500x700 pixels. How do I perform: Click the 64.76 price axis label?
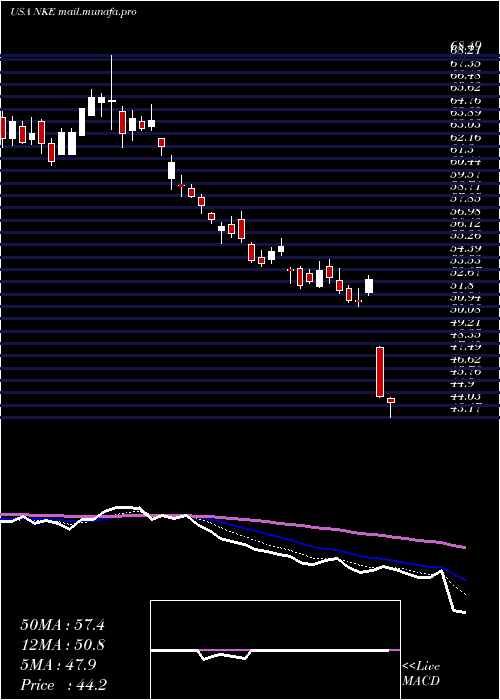(x=466, y=100)
